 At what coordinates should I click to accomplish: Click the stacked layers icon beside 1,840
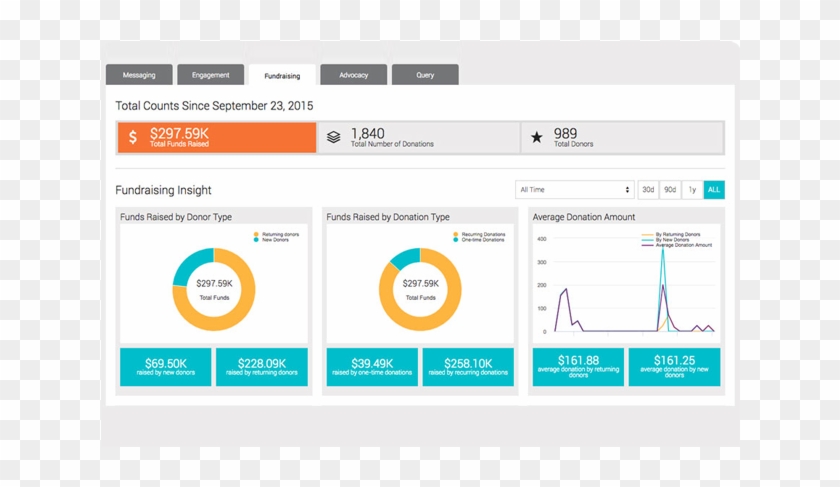point(334,137)
